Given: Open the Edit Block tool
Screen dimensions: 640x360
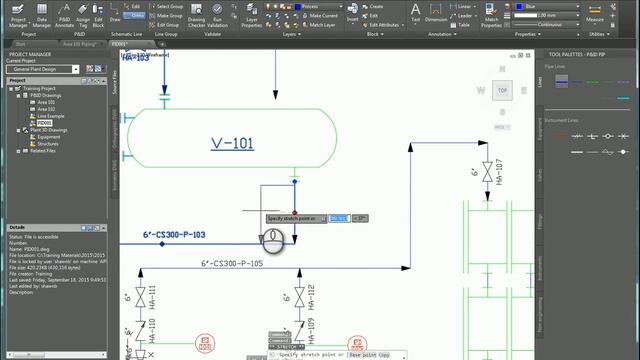Looking at the screenshot, I should click(98, 16).
